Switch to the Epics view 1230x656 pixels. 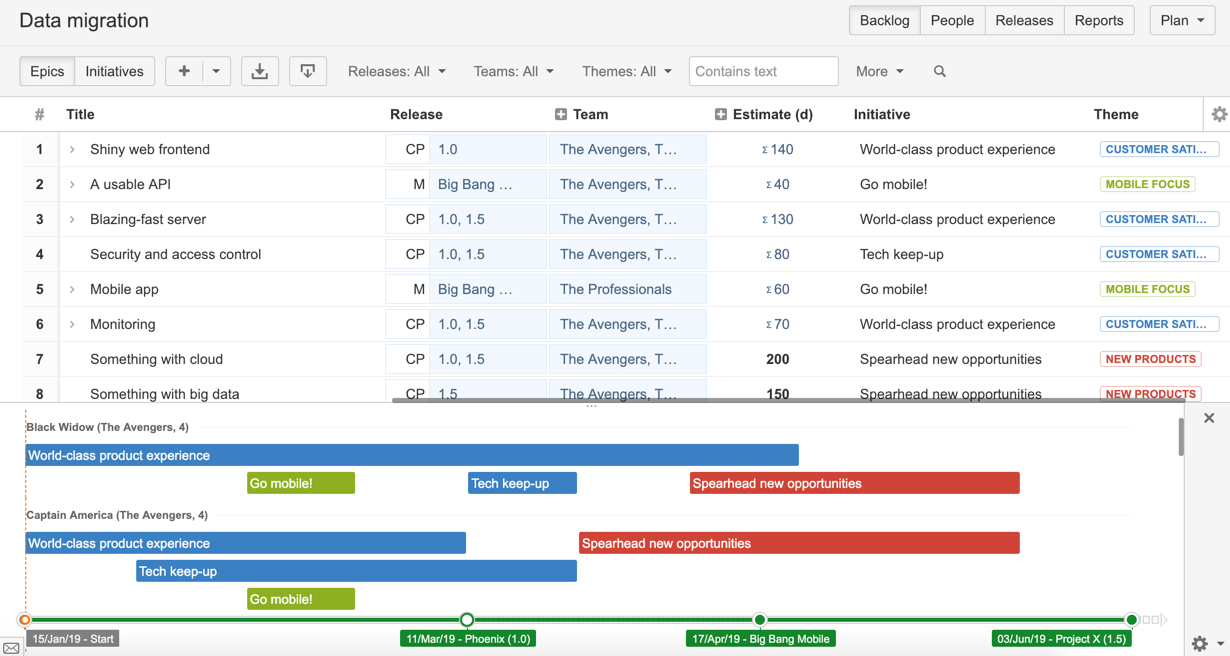[47, 71]
